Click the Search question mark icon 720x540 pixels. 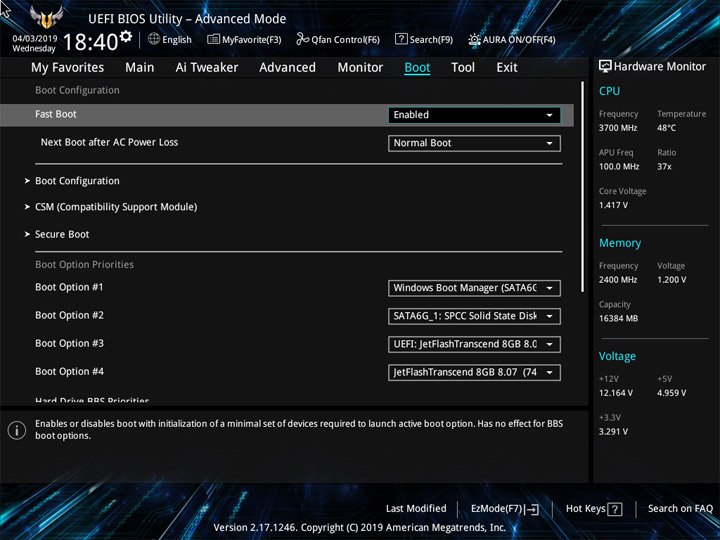pos(401,39)
